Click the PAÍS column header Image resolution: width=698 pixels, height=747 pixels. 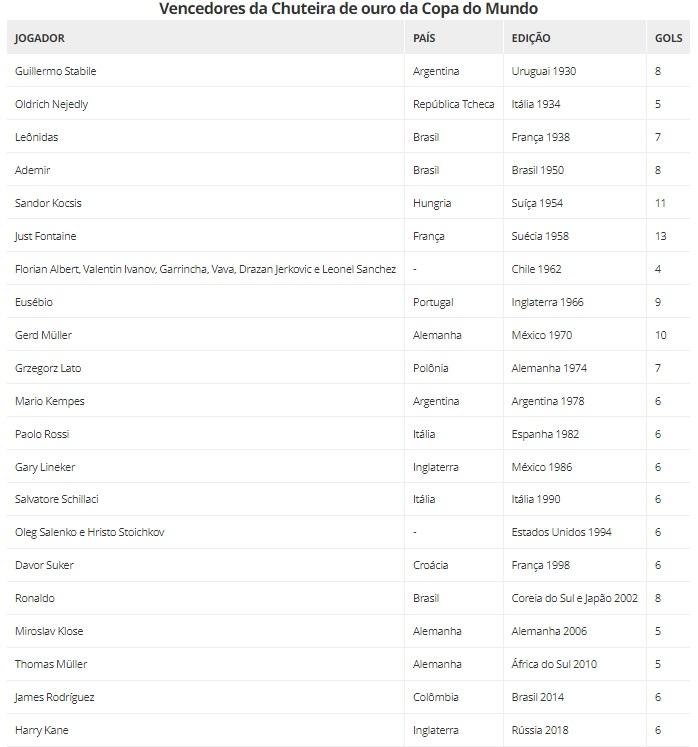(424, 38)
